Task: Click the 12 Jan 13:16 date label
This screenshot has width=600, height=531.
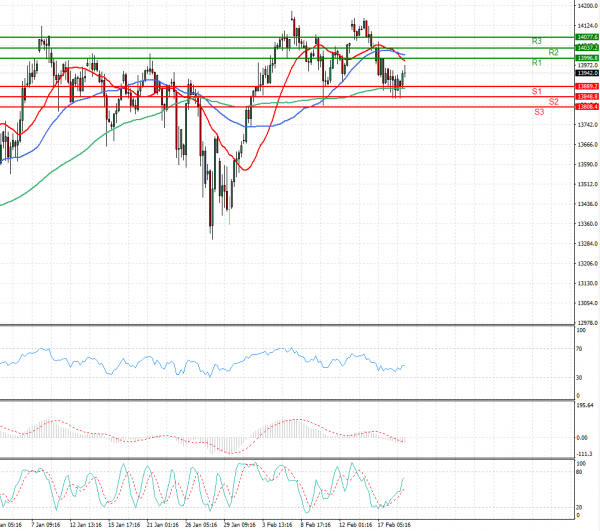Action: pos(86,524)
